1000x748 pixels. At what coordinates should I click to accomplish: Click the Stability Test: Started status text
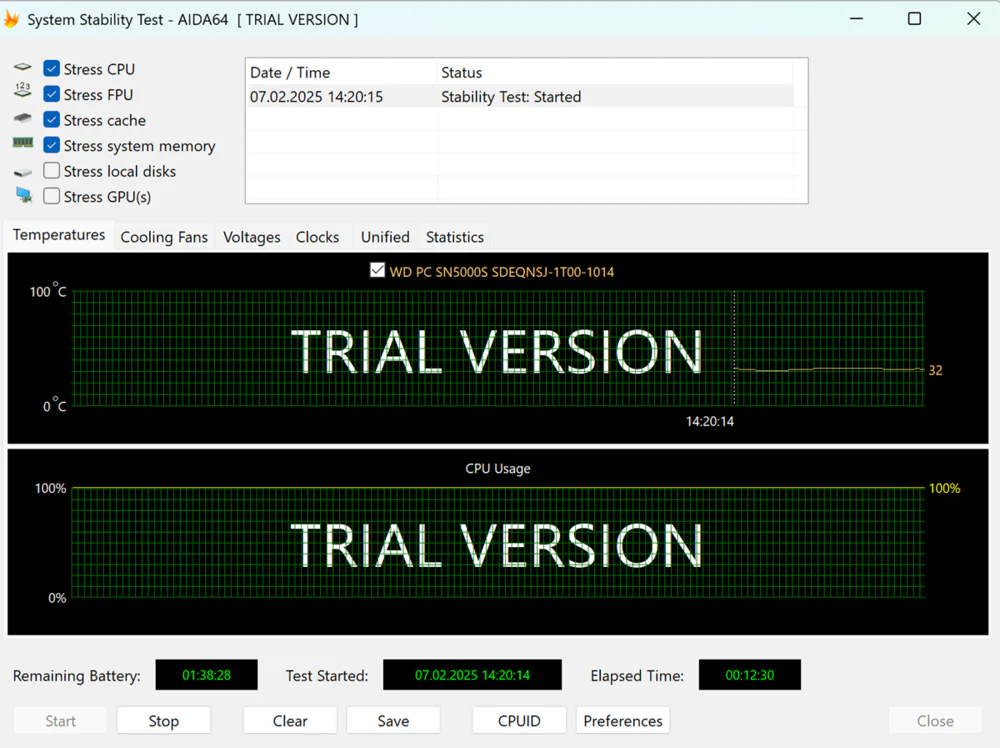pyautogui.click(x=511, y=97)
